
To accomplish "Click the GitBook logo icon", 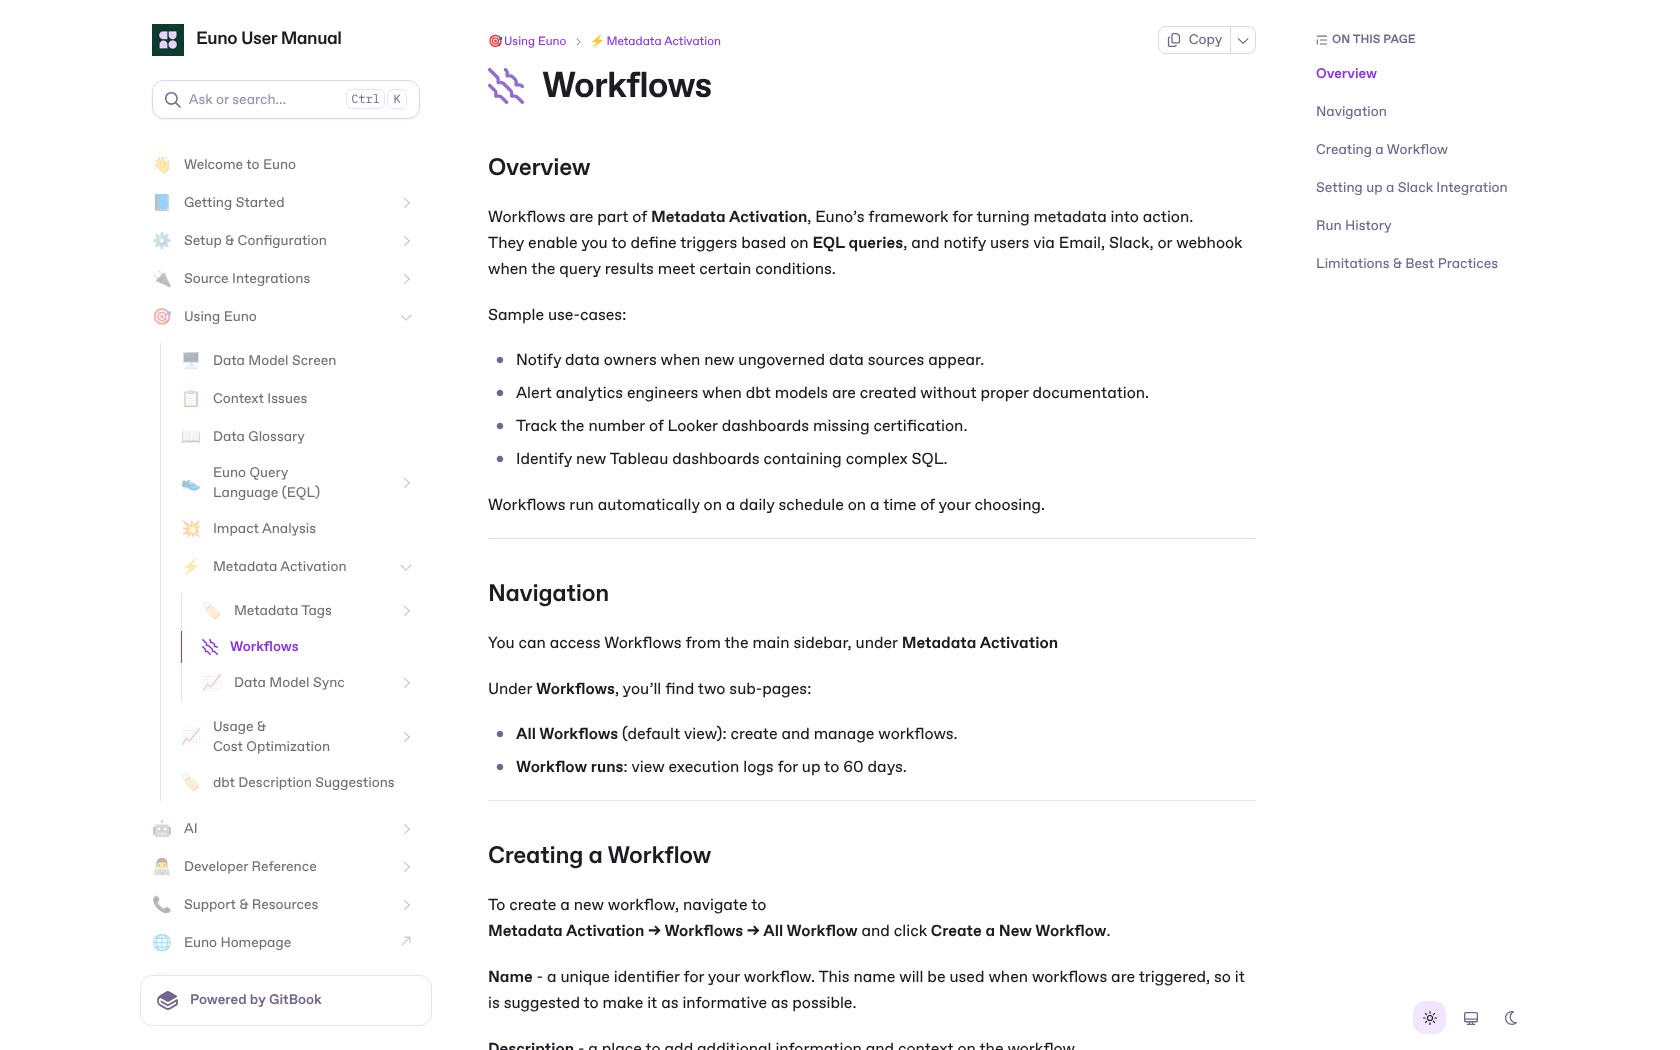I will pos(168,1000).
